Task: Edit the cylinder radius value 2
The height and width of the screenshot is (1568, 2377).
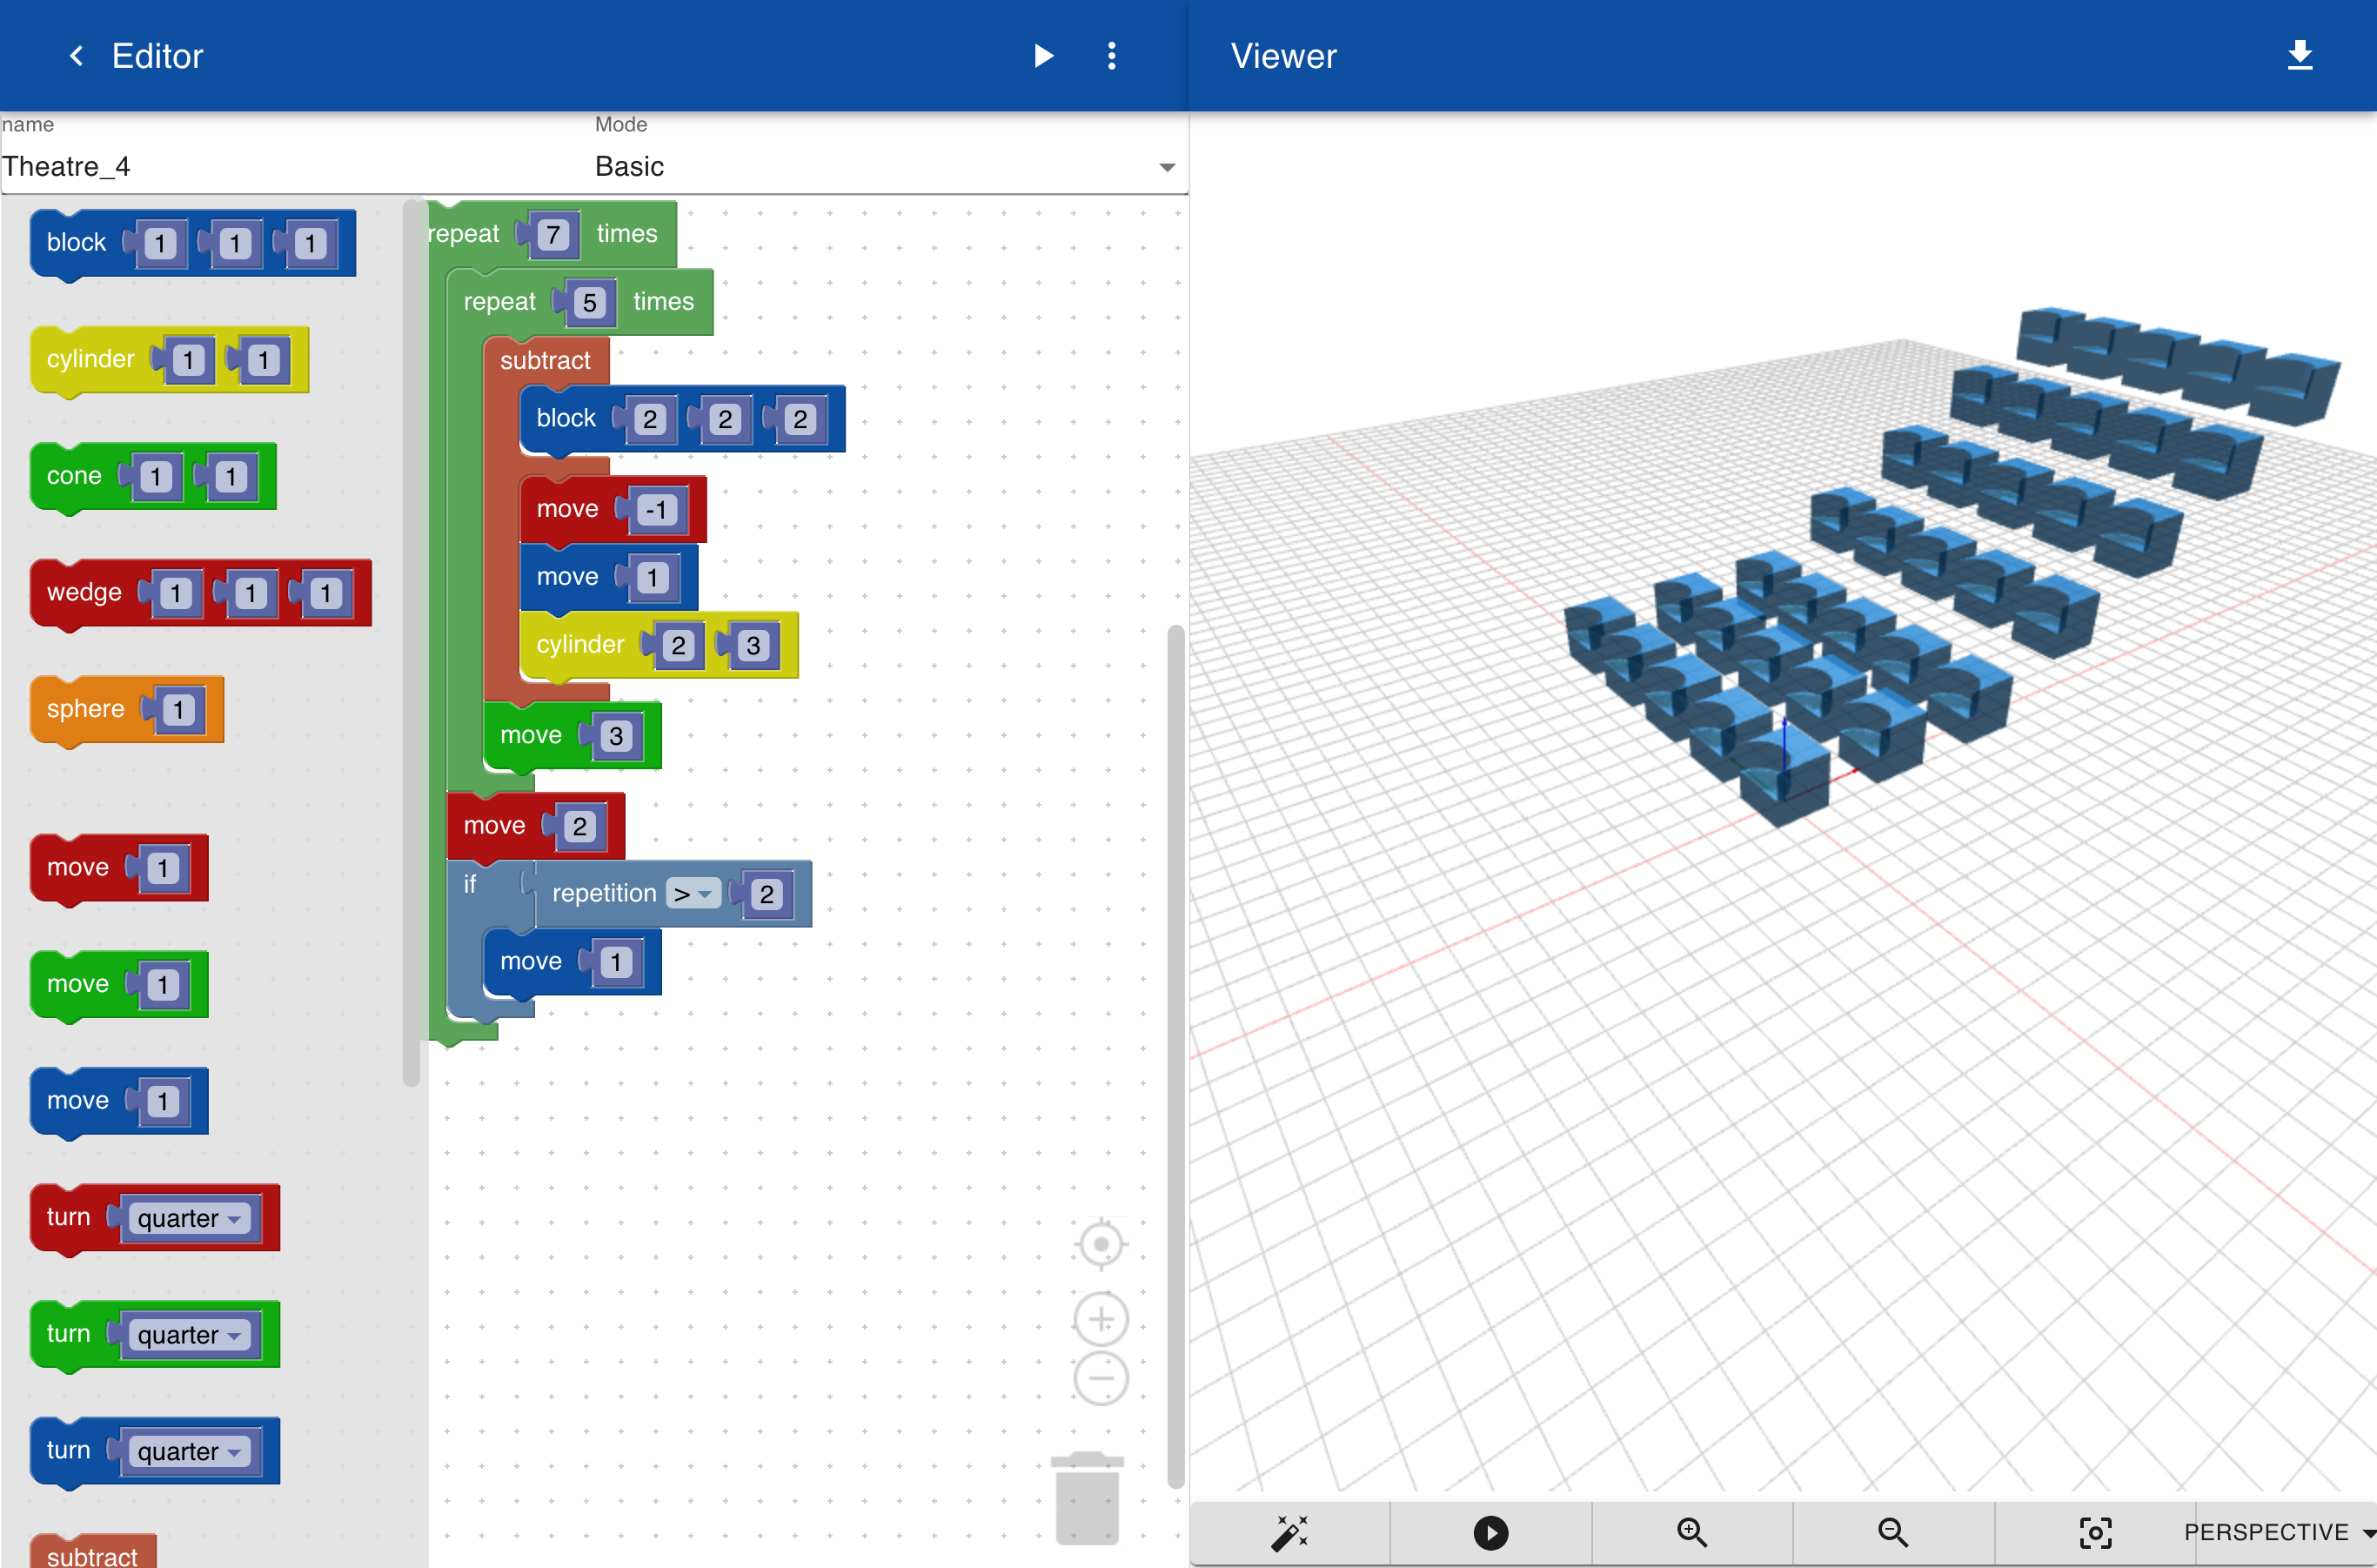Action: 678,646
